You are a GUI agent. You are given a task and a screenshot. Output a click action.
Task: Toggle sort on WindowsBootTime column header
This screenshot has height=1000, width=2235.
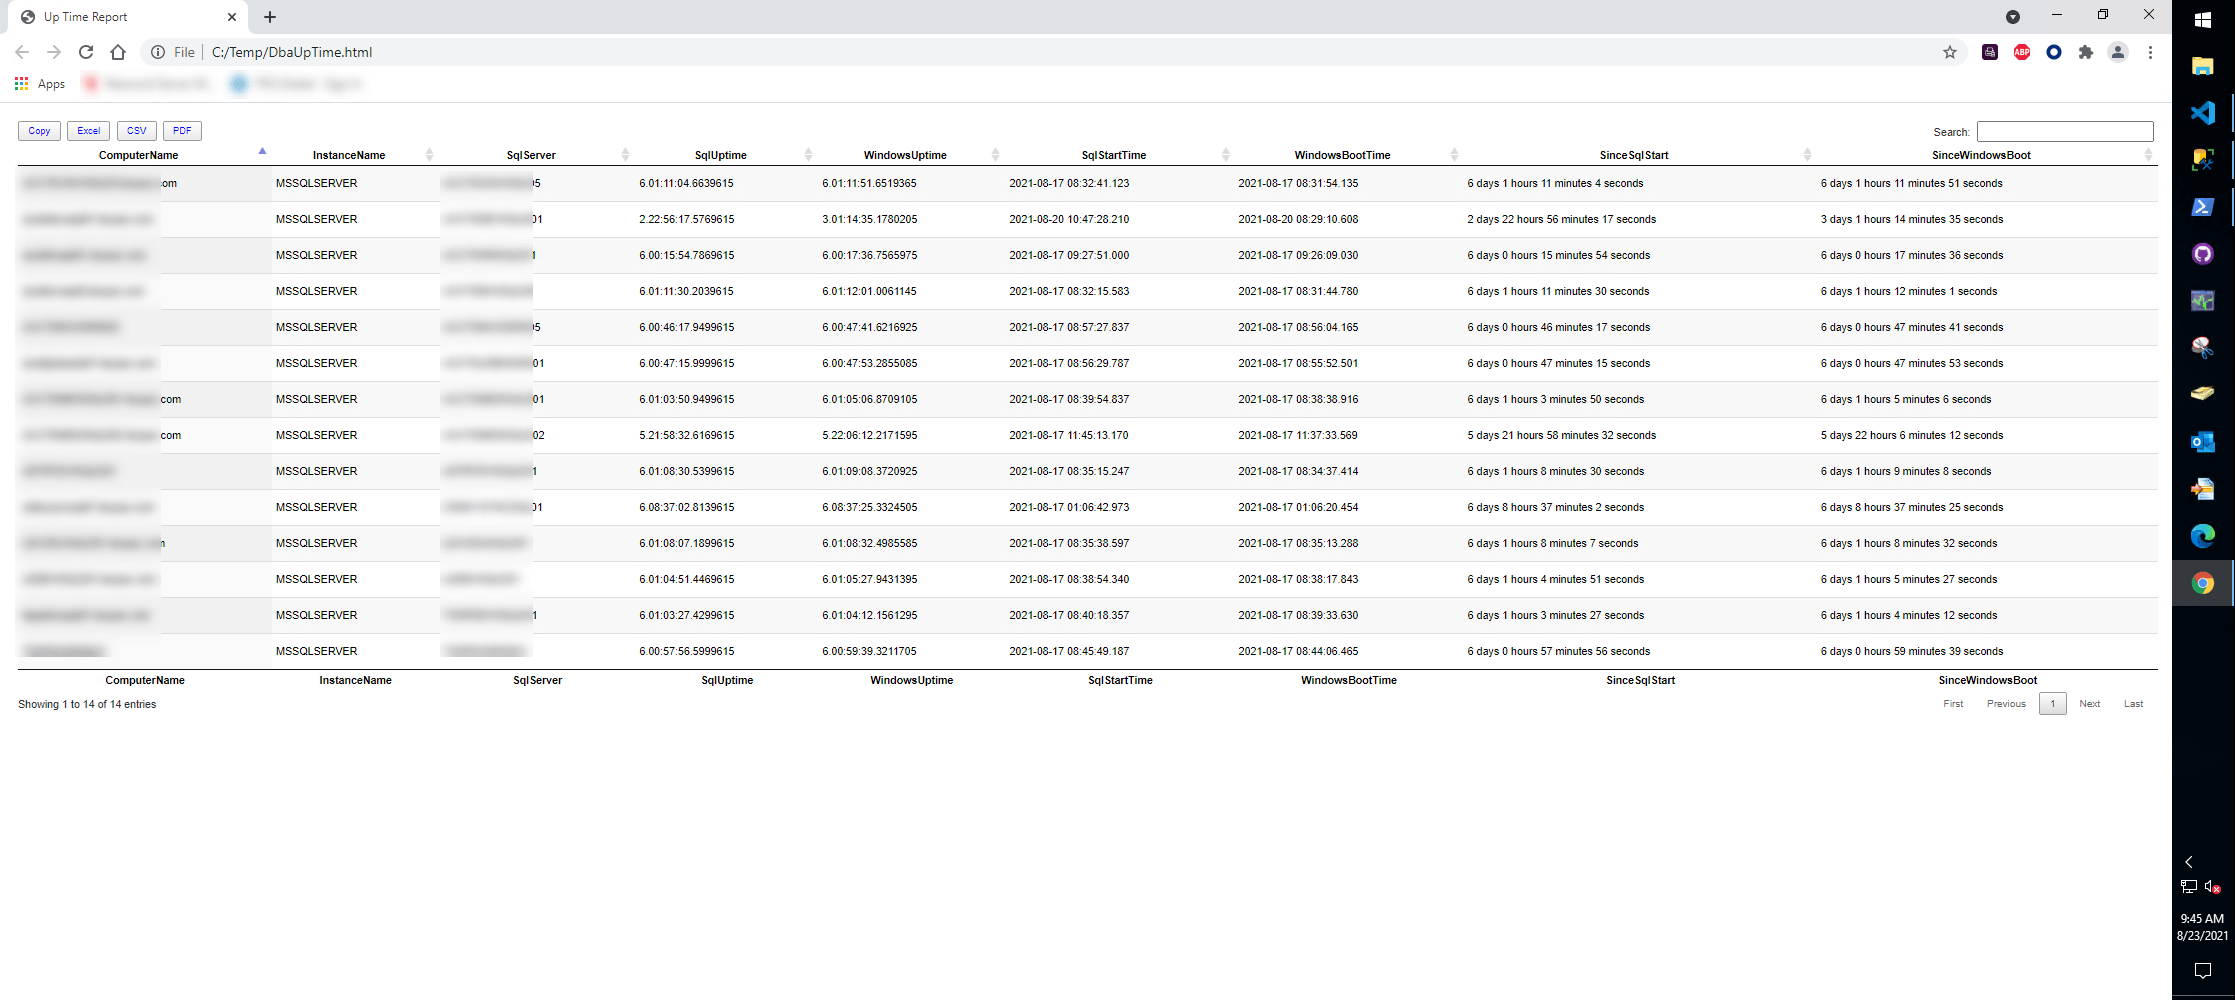(x=1341, y=155)
